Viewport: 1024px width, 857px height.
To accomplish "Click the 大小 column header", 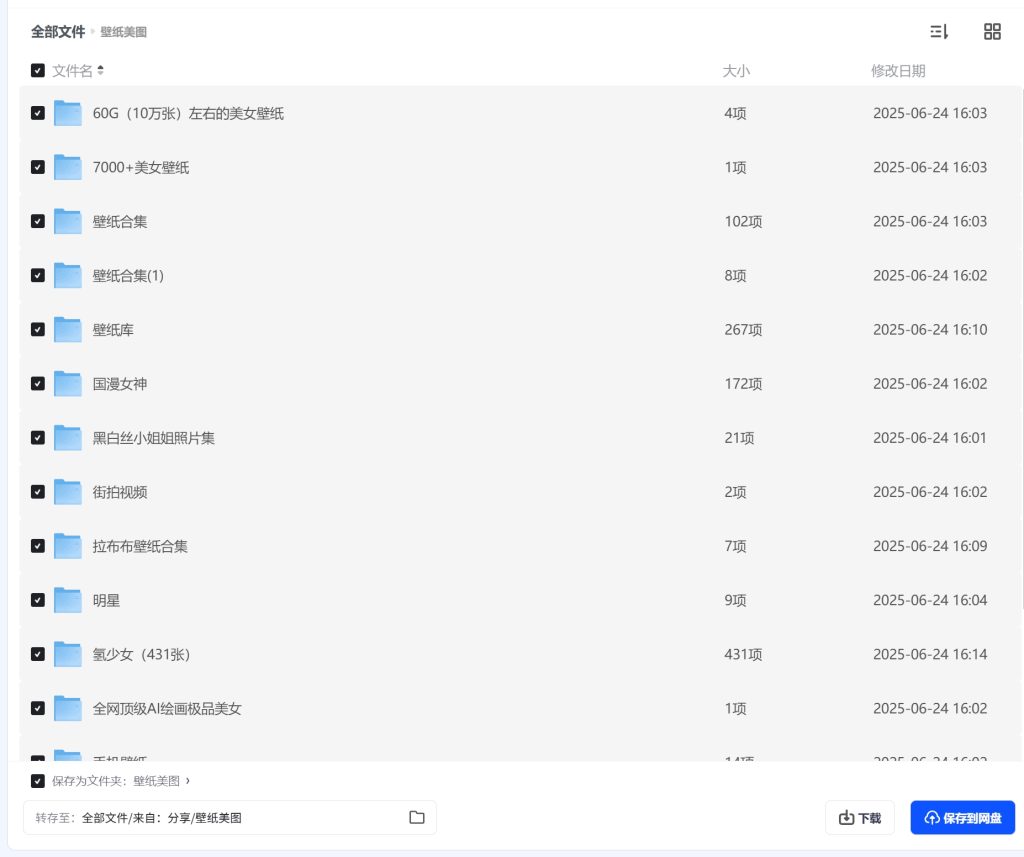I will (x=736, y=71).
